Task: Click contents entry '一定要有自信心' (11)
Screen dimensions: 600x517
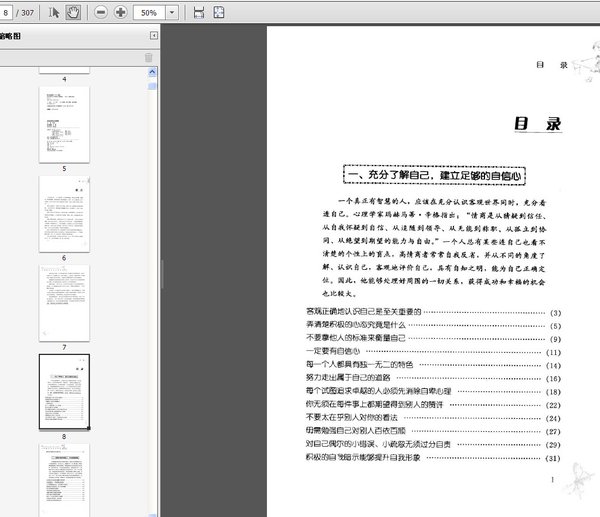Action: point(434,352)
